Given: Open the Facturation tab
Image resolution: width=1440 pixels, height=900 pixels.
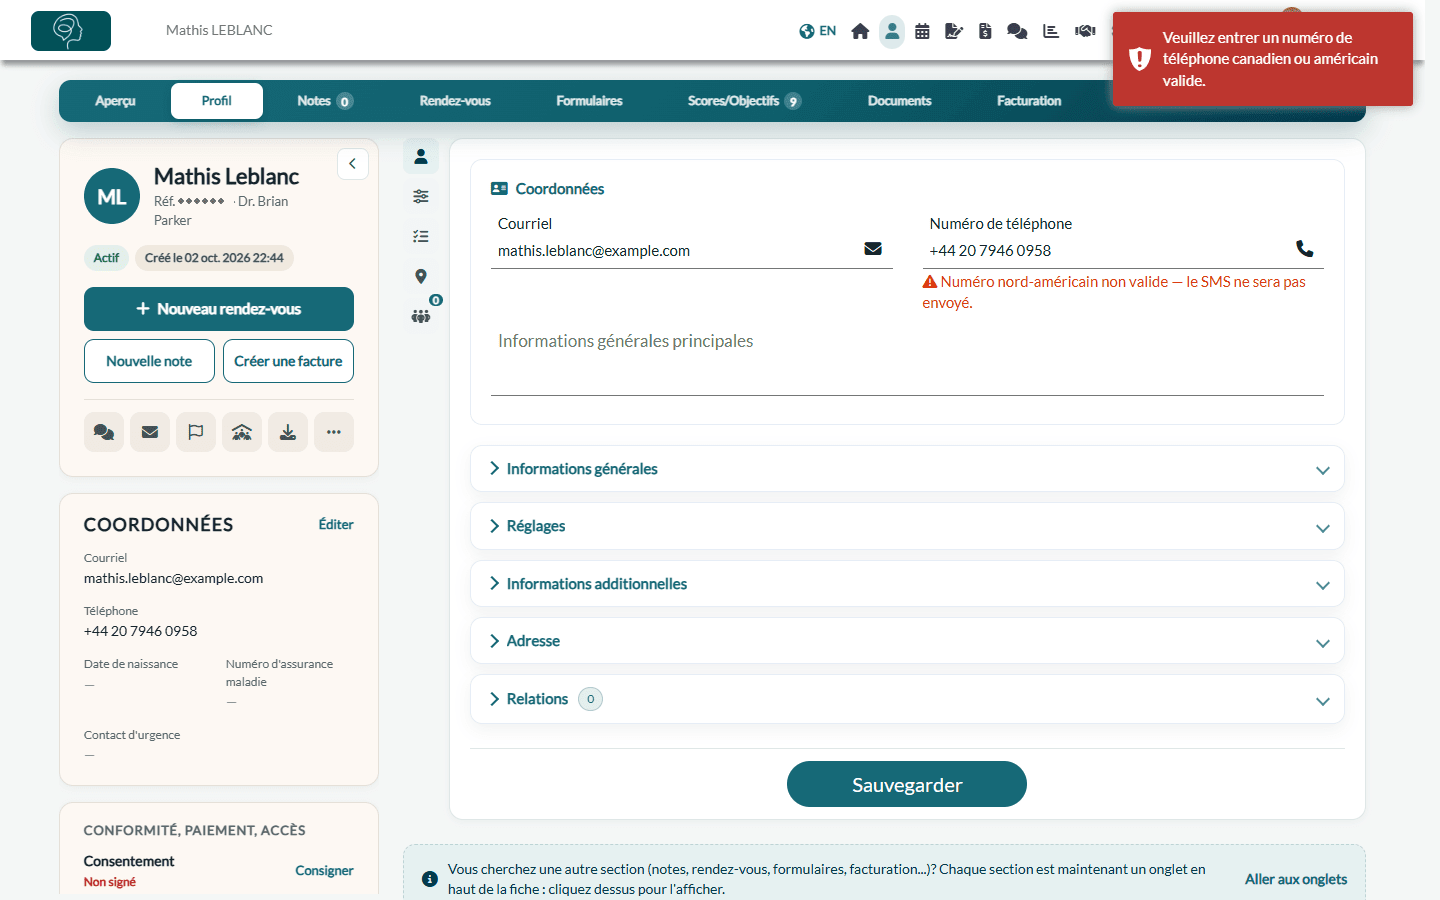Looking at the screenshot, I should click(1029, 101).
